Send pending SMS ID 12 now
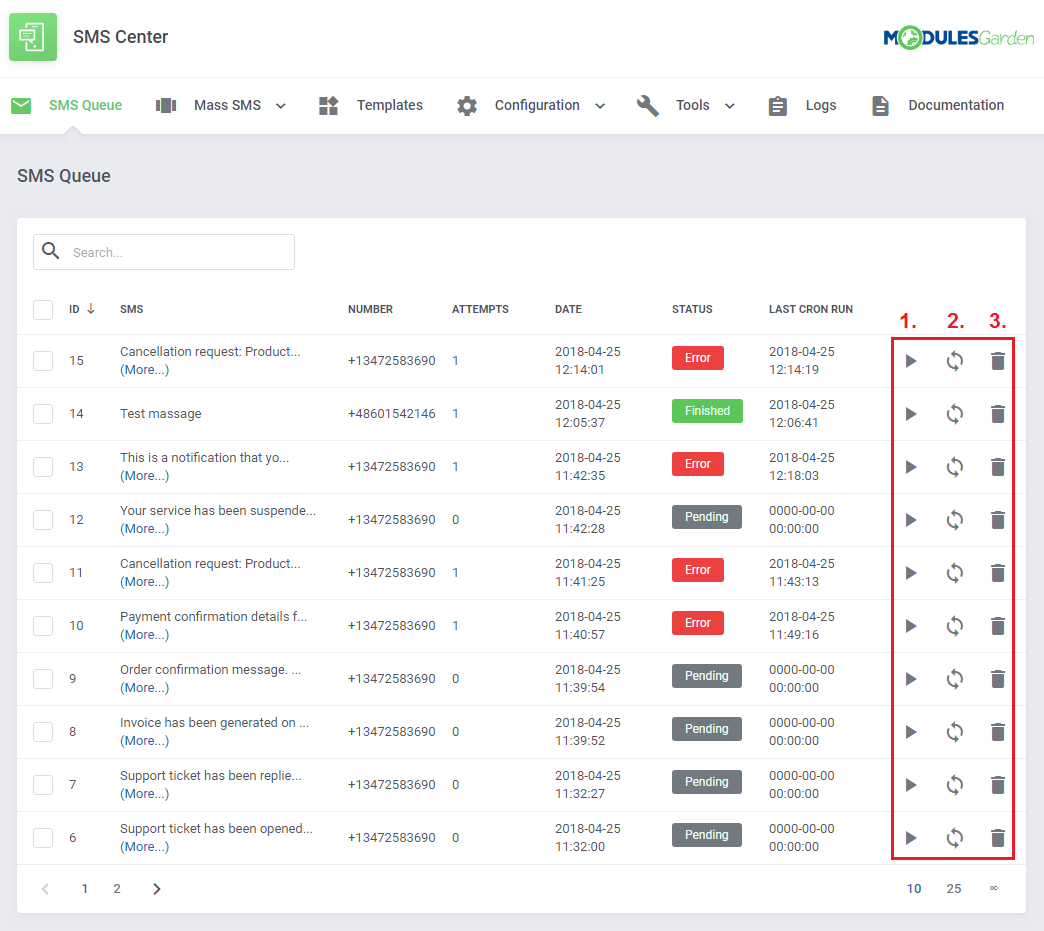The image size is (1044, 931). [911, 520]
